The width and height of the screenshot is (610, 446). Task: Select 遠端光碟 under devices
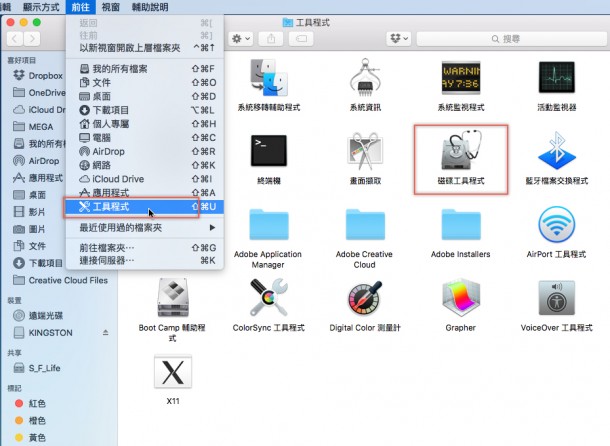[x=38, y=316]
